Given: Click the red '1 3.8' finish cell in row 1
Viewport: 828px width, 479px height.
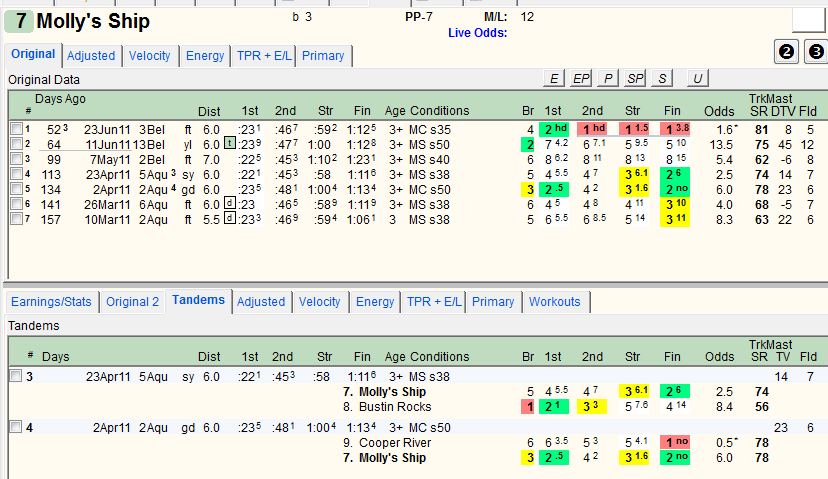Looking at the screenshot, I should [x=675, y=129].
